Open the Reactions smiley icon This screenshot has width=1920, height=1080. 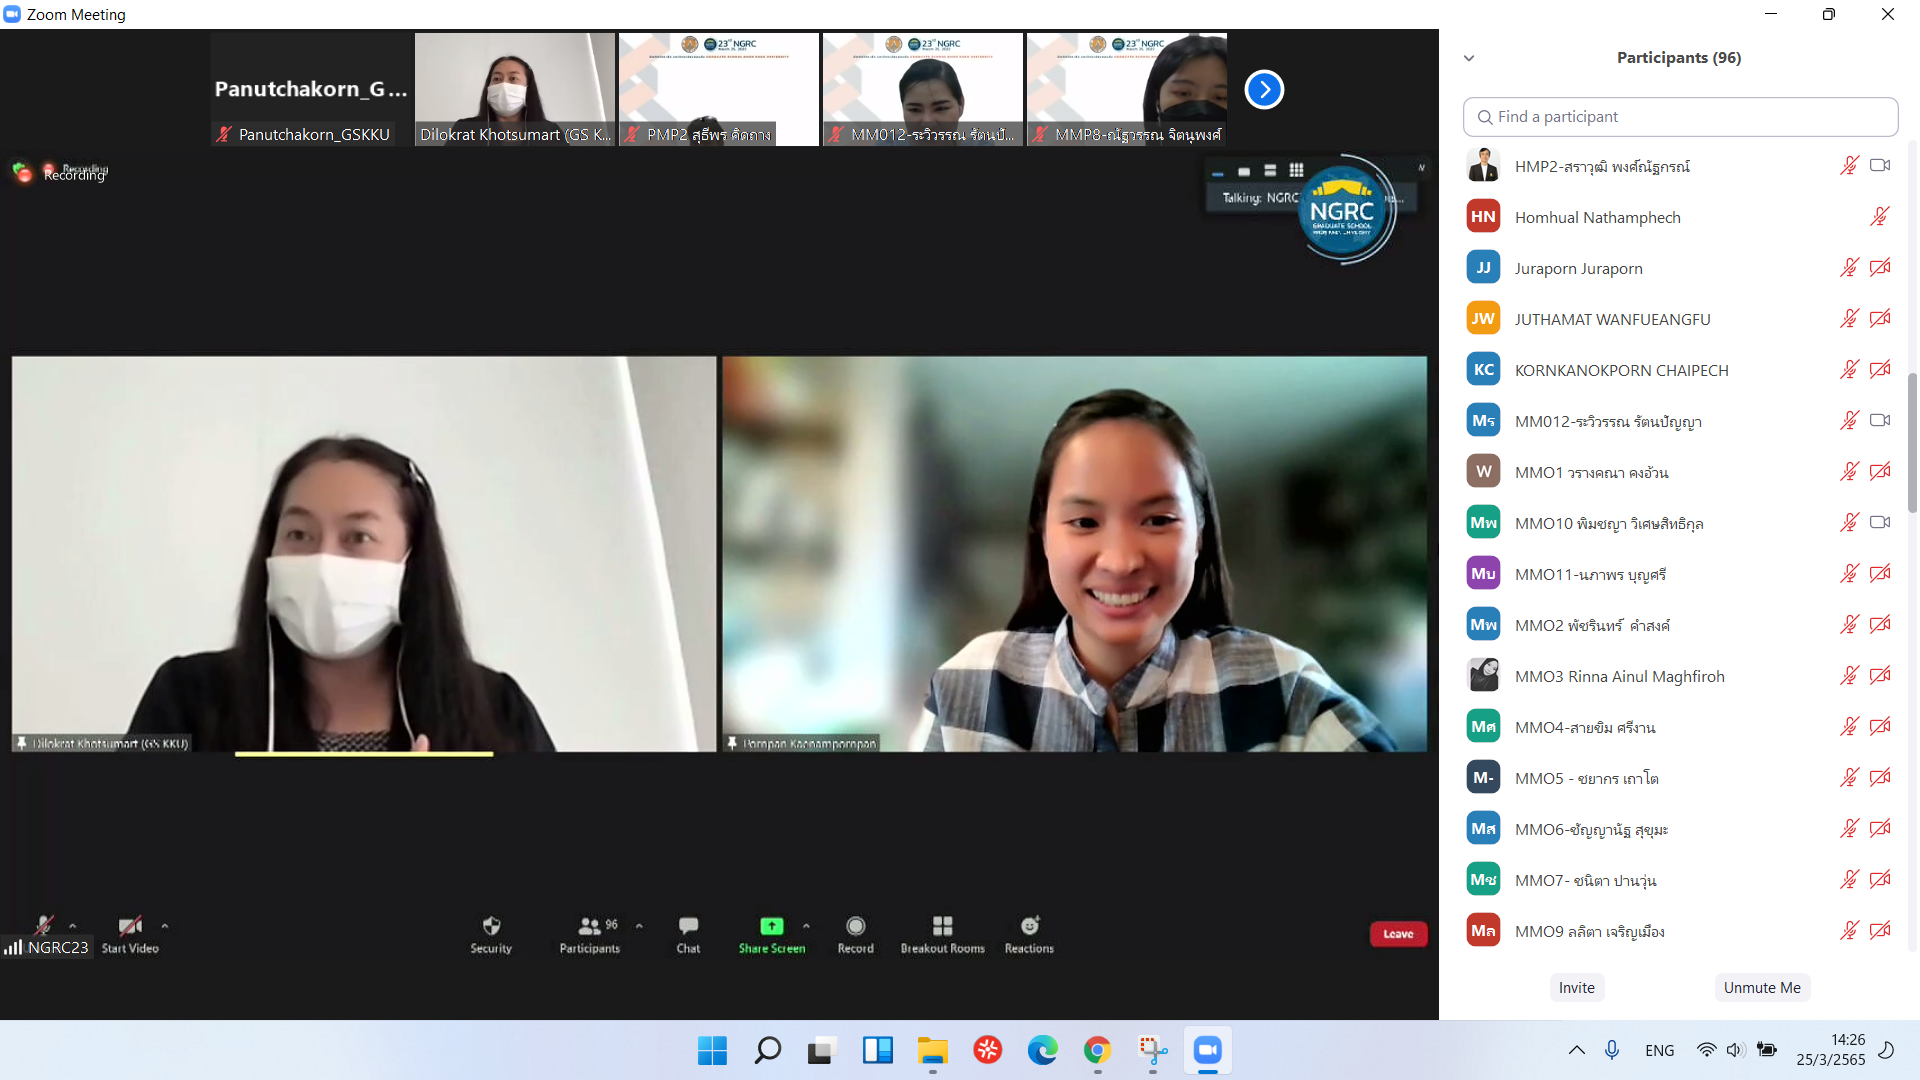[1029, 926]
